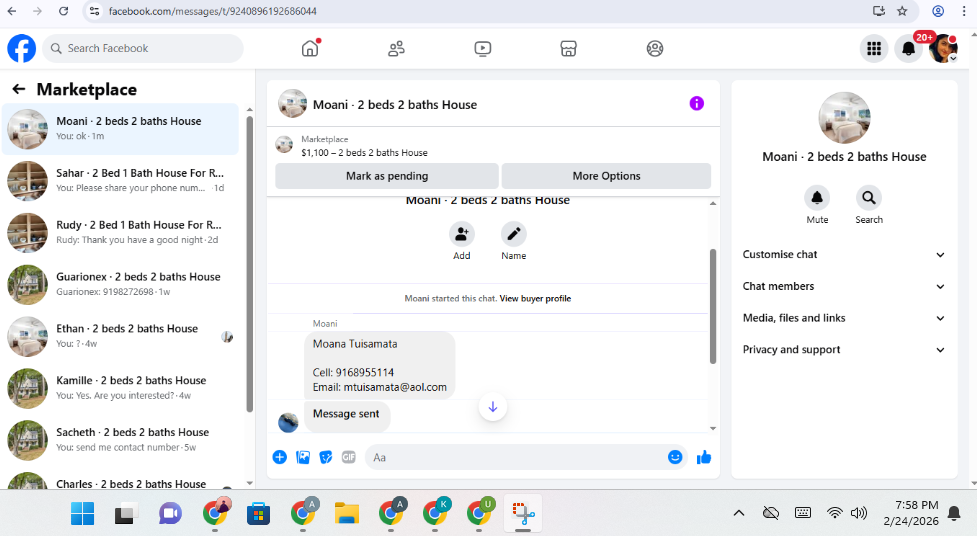Screen dimensions: 977x536
Task: Open the $1,100 listing link
Action: pos(365,153)
